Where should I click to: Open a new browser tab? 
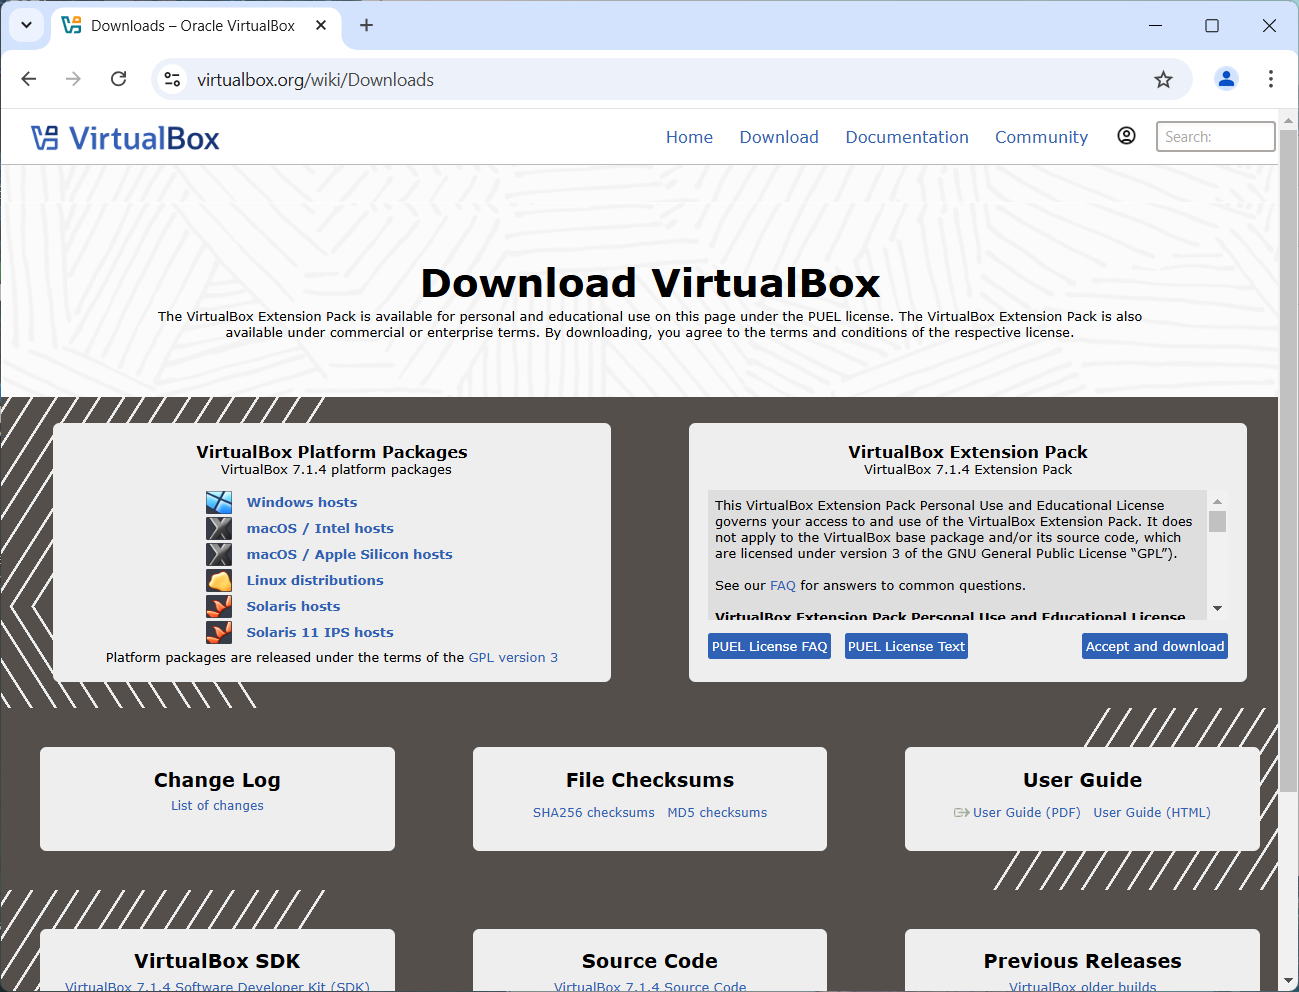pos(366,25)
